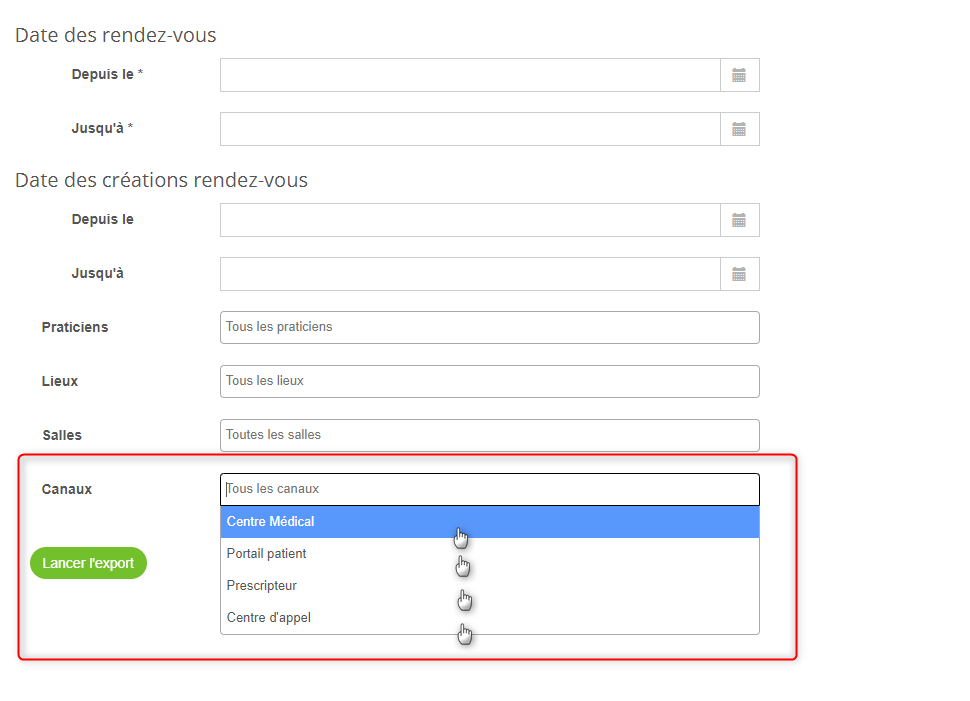Click the Praticiens field label
Image resolution: width=970 pixels, height=701 pixels.
point(75,327)
